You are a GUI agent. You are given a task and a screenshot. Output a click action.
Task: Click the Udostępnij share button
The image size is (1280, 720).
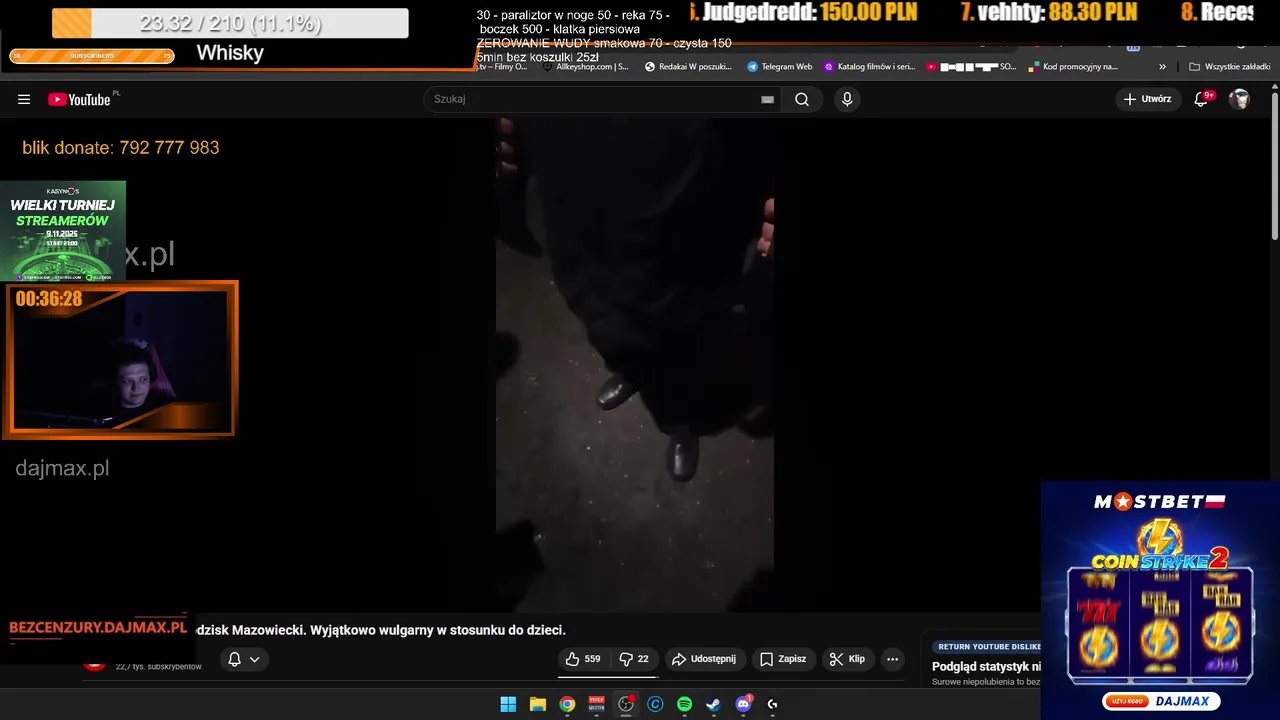tap(704, 659)
